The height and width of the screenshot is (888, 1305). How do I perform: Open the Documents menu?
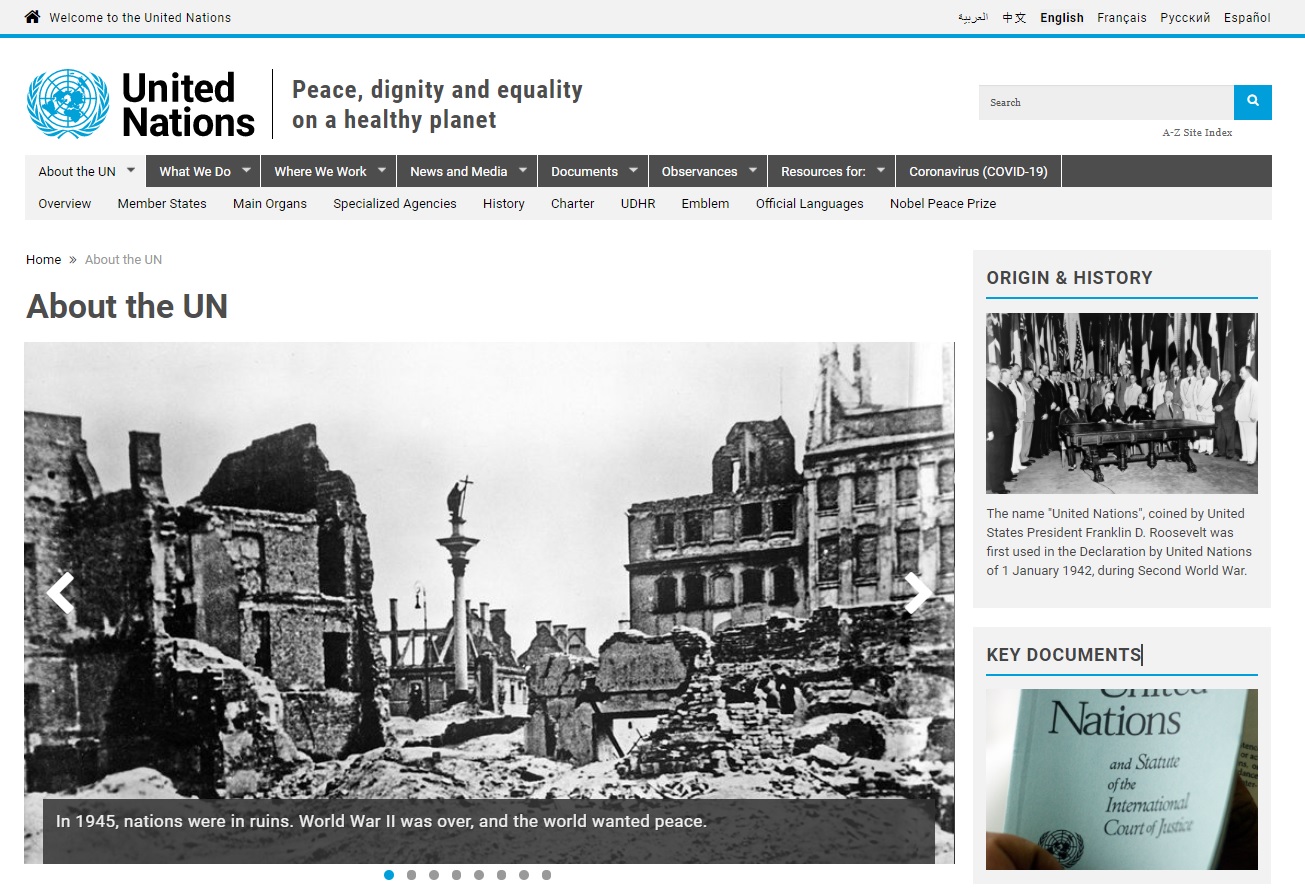[x=584, y=171]
